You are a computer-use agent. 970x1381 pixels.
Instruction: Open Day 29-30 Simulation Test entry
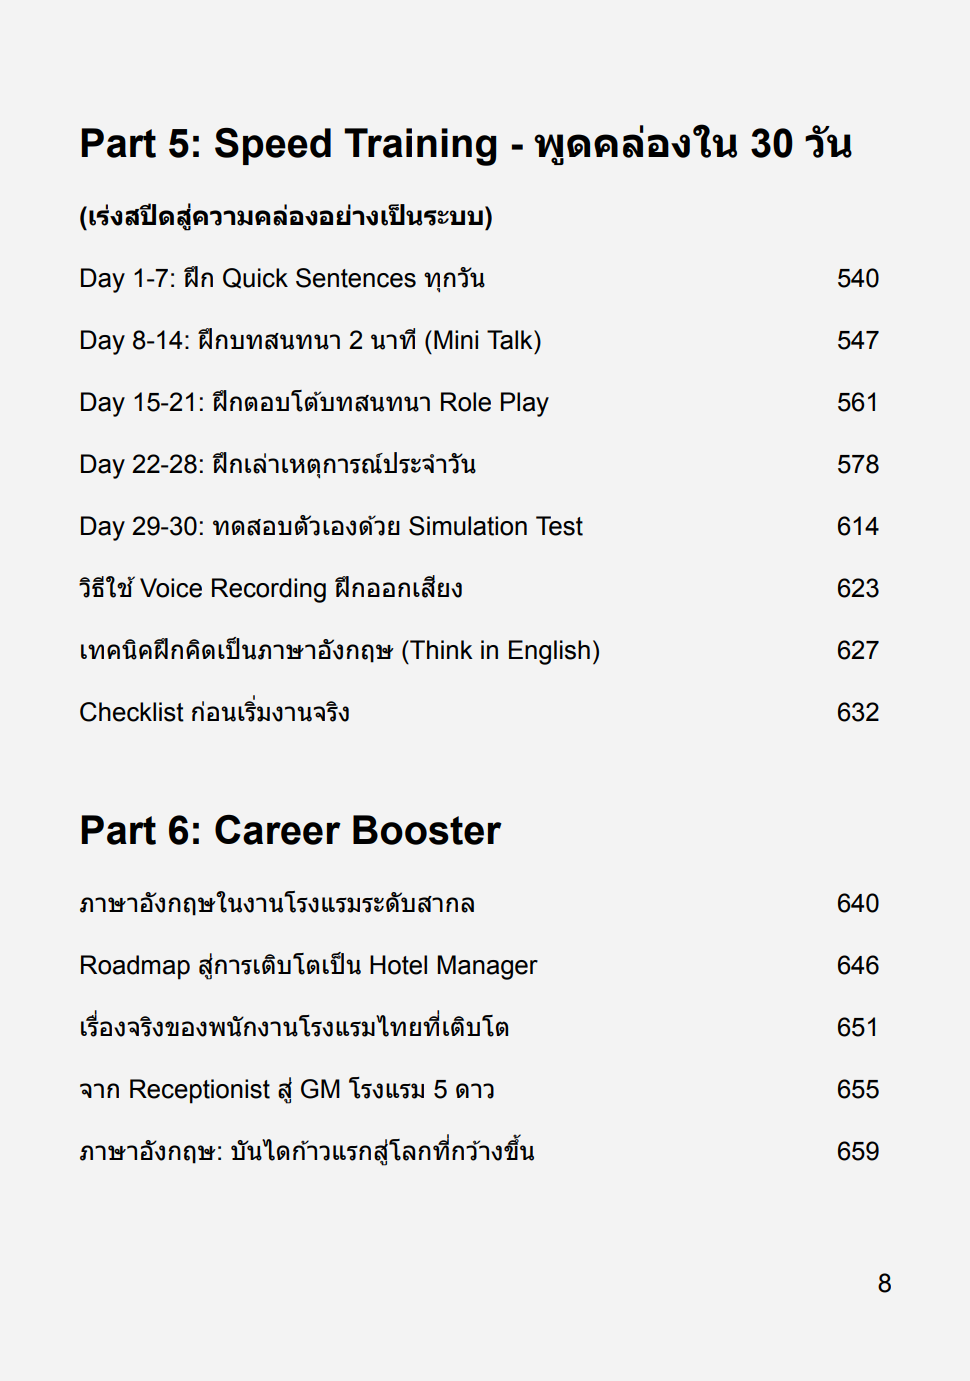(331, 527)
